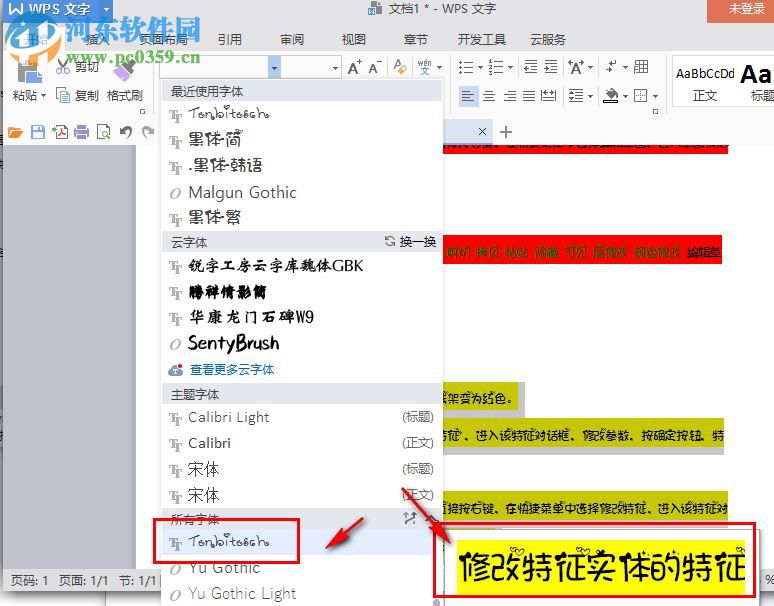Click 换一换 to refresh cloud fonts
The height and width of the screenshot is (606, 774).
pos(411,241)
